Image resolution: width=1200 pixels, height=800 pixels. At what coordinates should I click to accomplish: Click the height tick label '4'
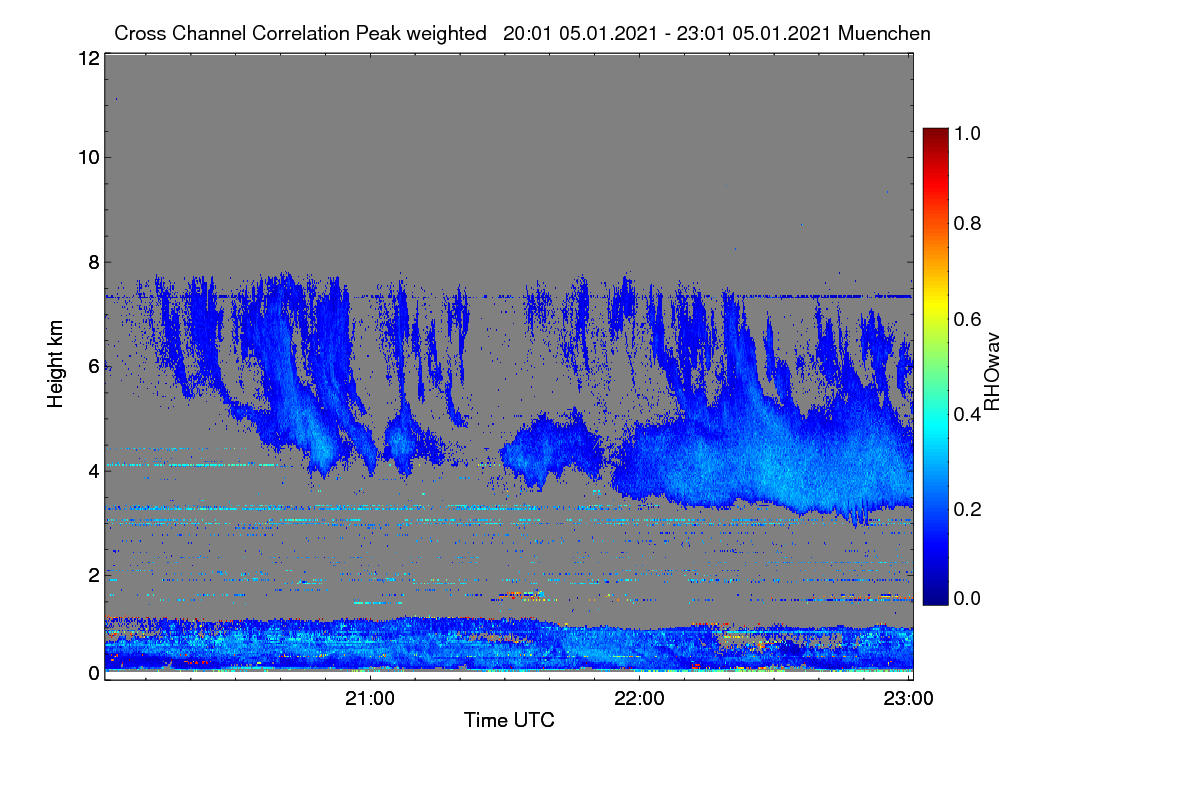93,470
